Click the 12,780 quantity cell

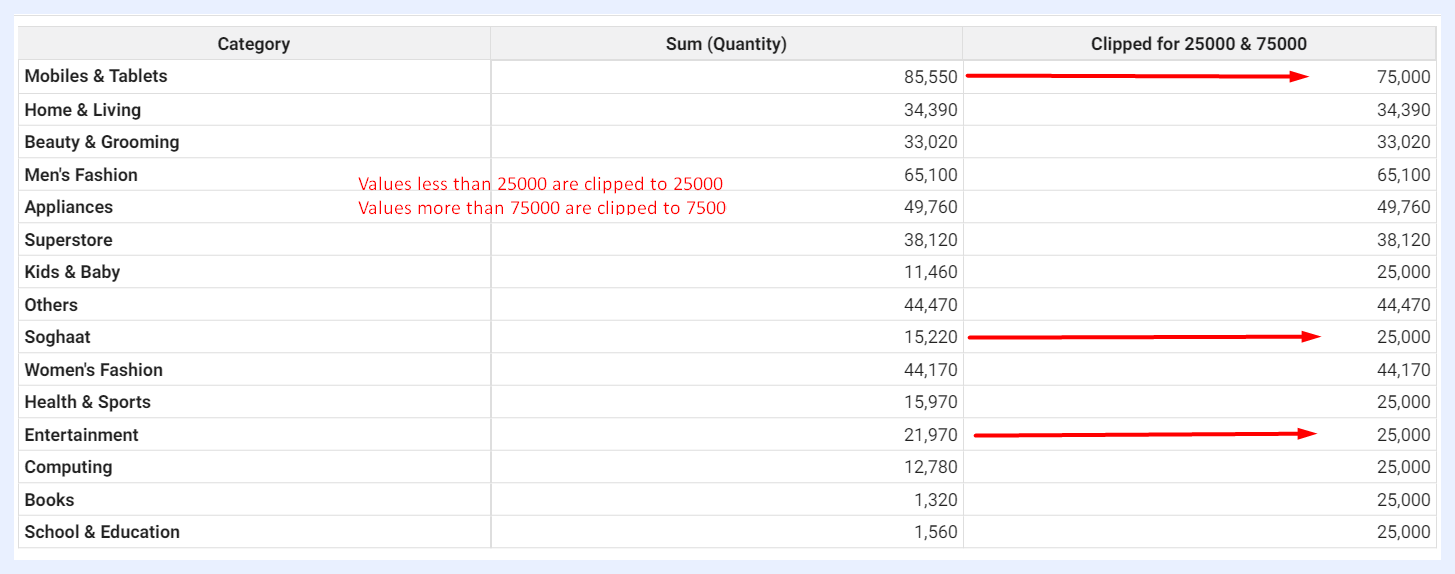[930, 467]
